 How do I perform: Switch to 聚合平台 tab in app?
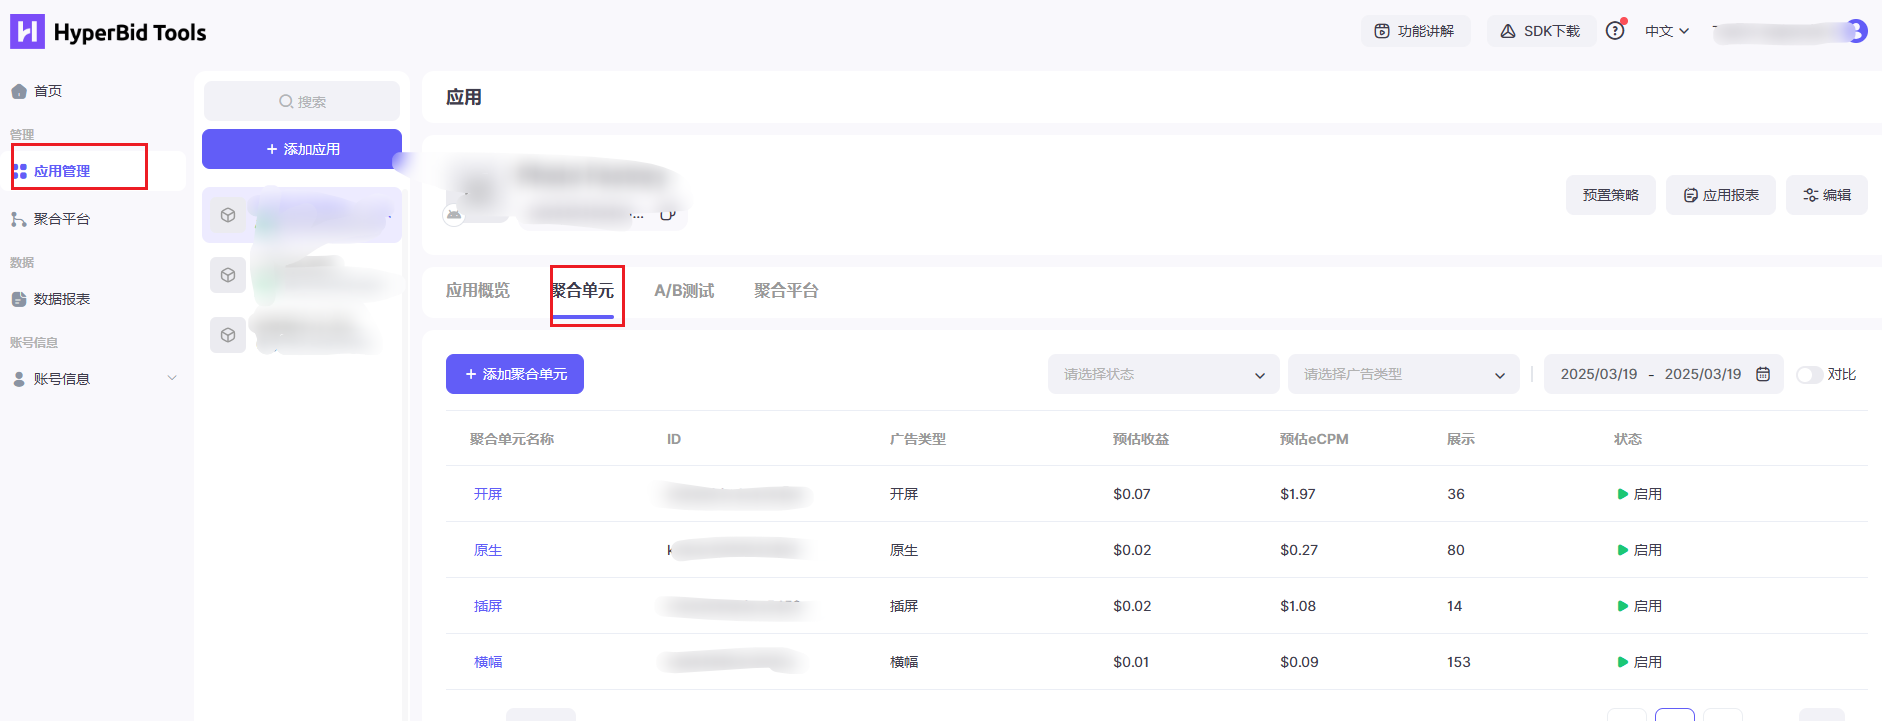click(786, 291)
